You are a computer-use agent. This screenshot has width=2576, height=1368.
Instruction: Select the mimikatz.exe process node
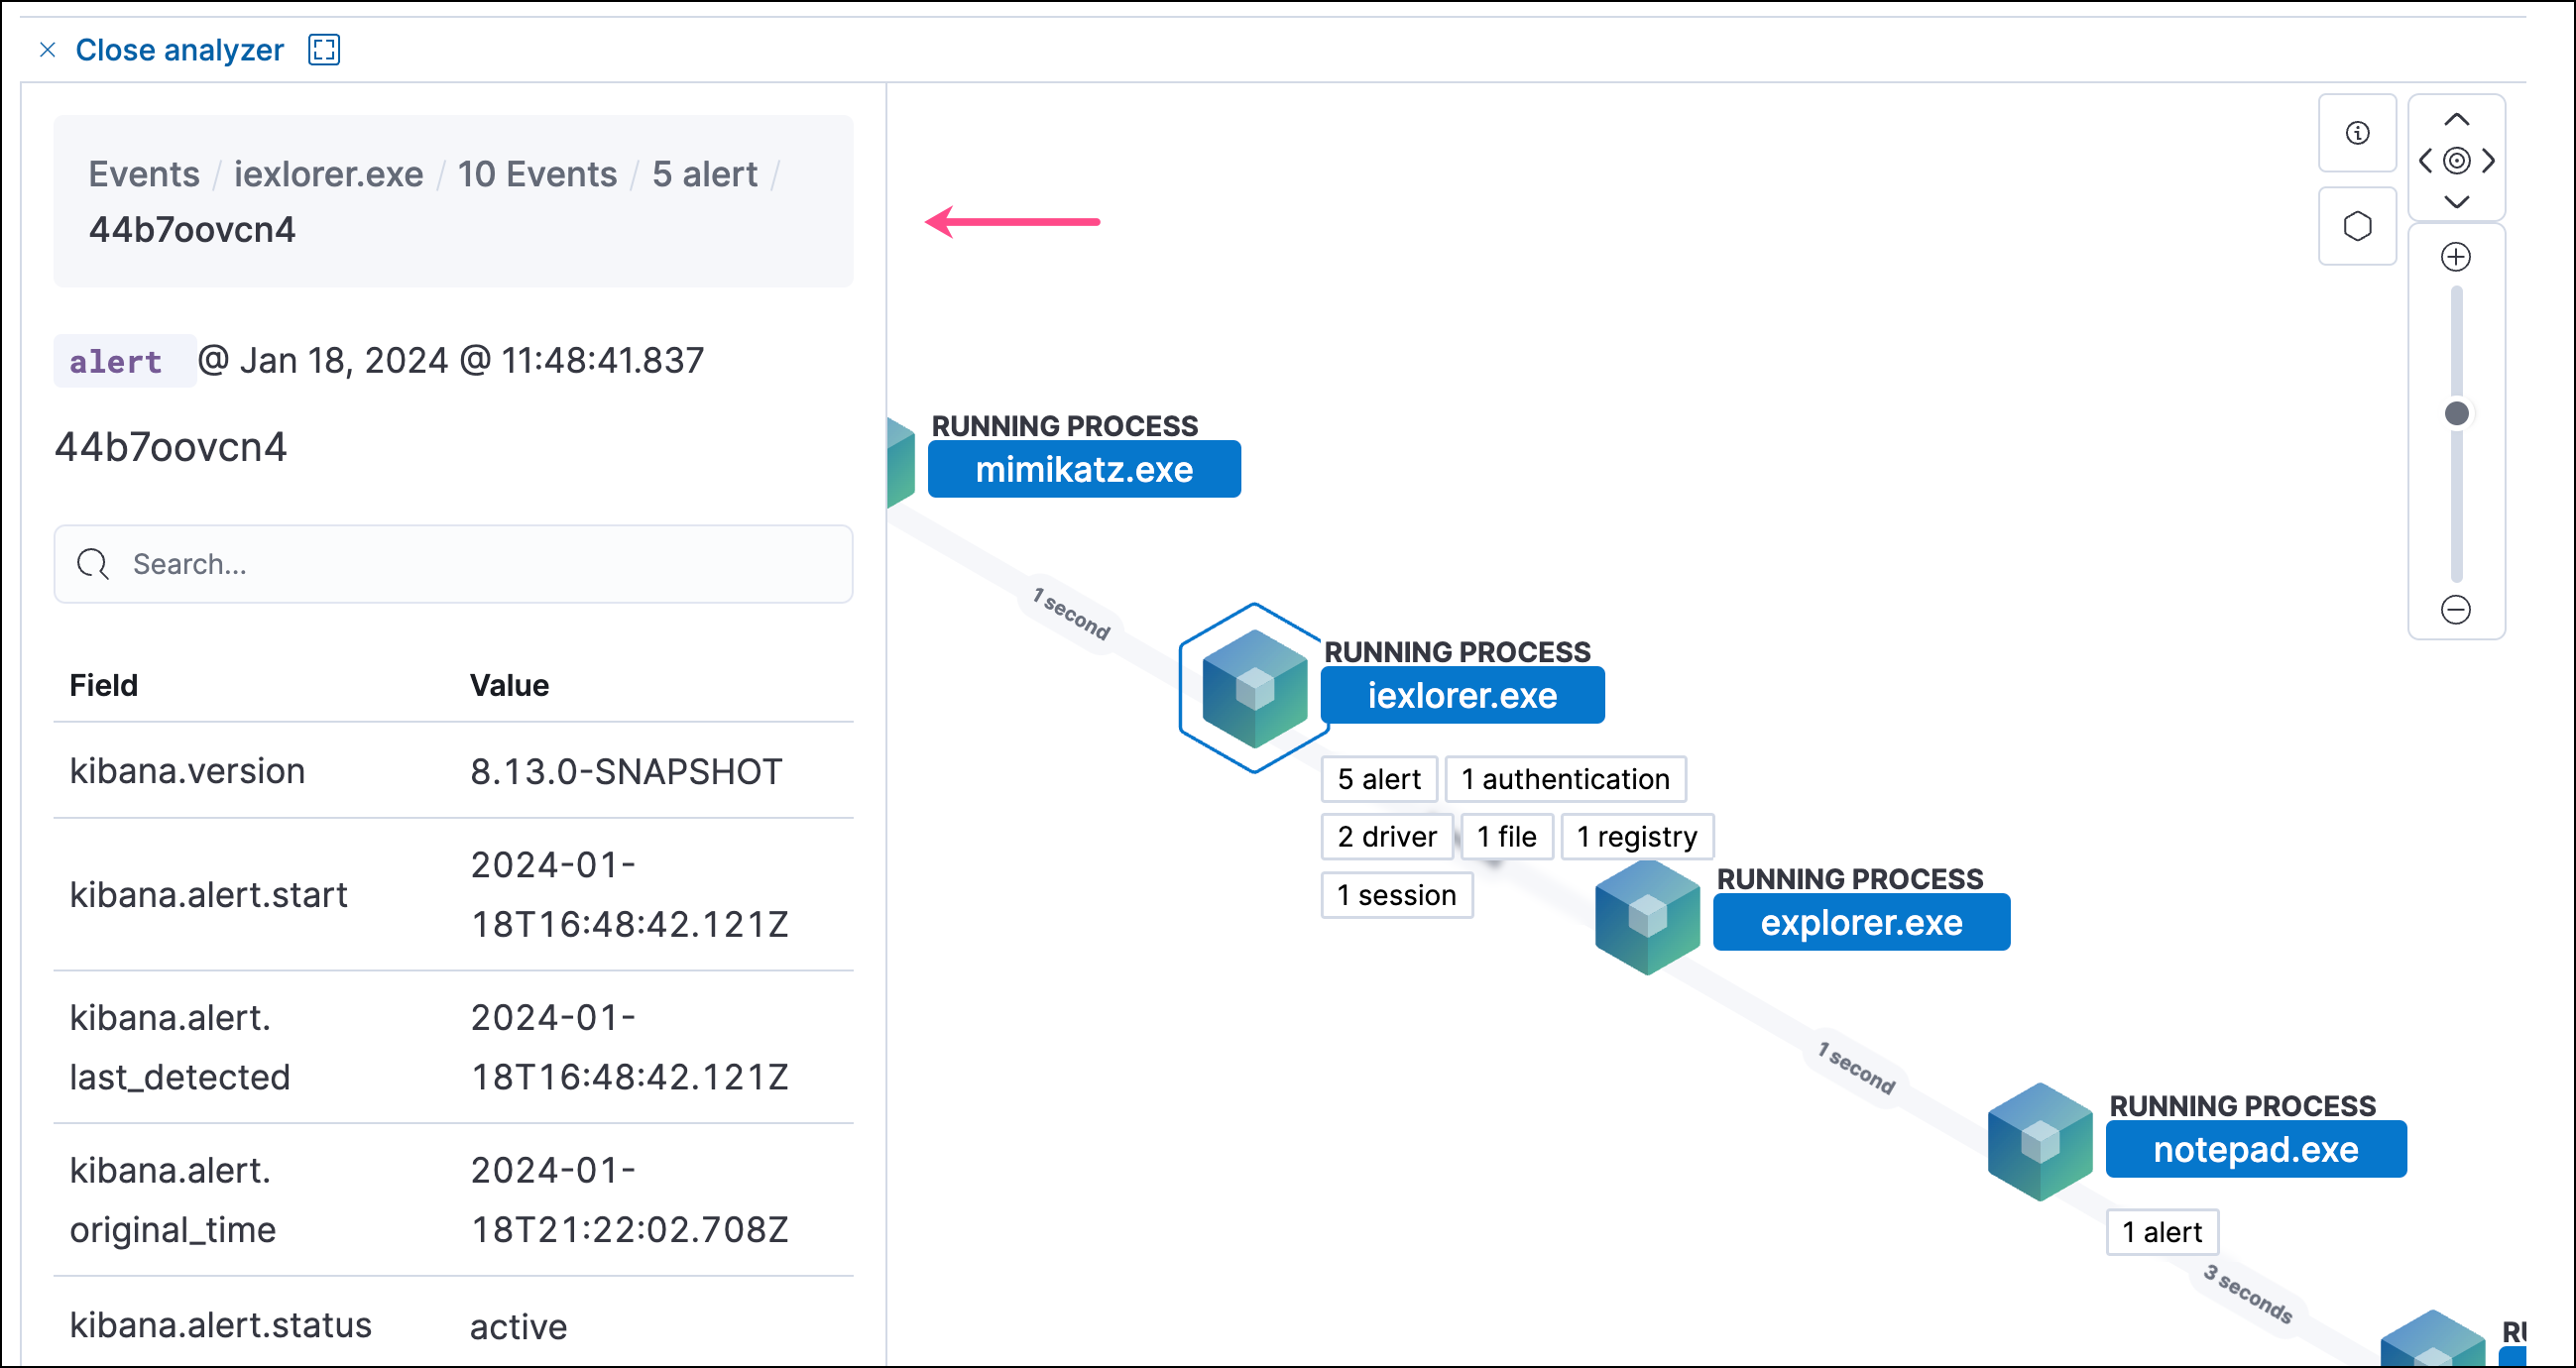coord(1084,470)
